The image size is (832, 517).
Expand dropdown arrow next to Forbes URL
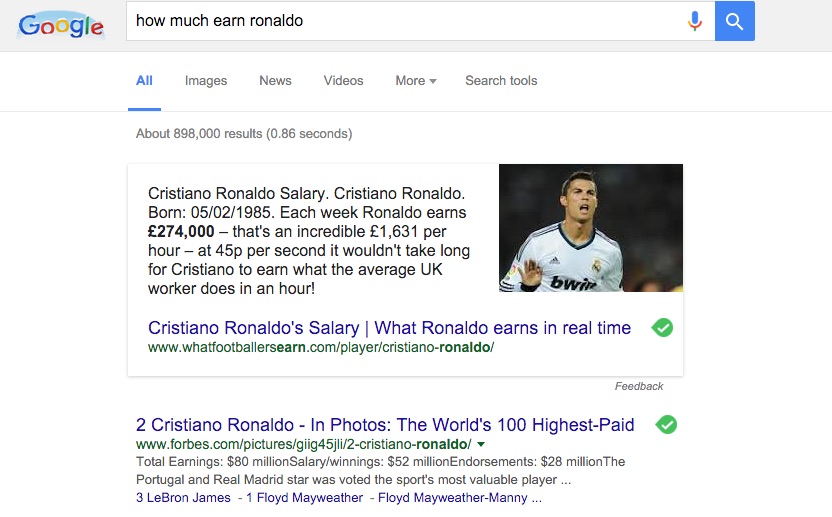481,444
